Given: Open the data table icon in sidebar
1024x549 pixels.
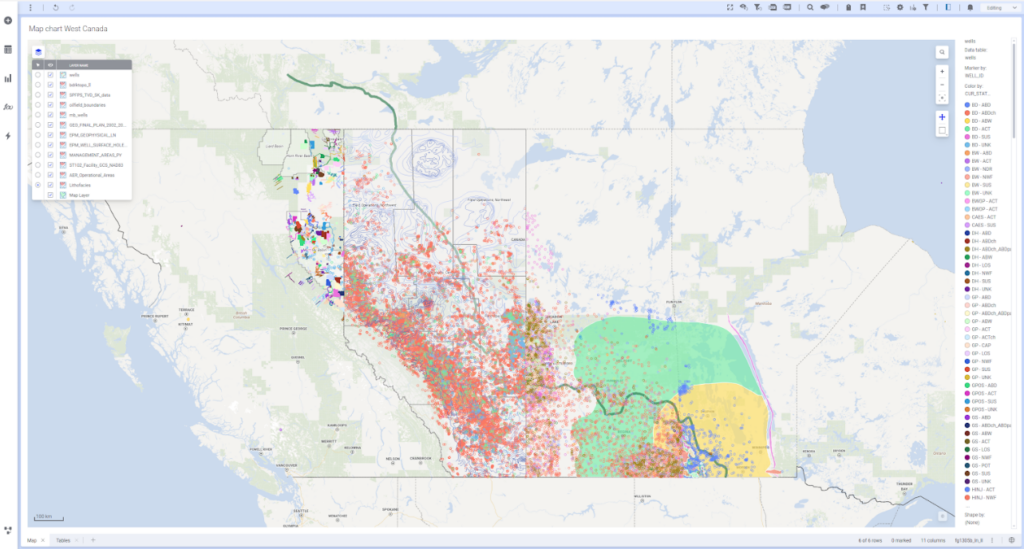Looking at the screenshot, I should click(x=8, y=49).
